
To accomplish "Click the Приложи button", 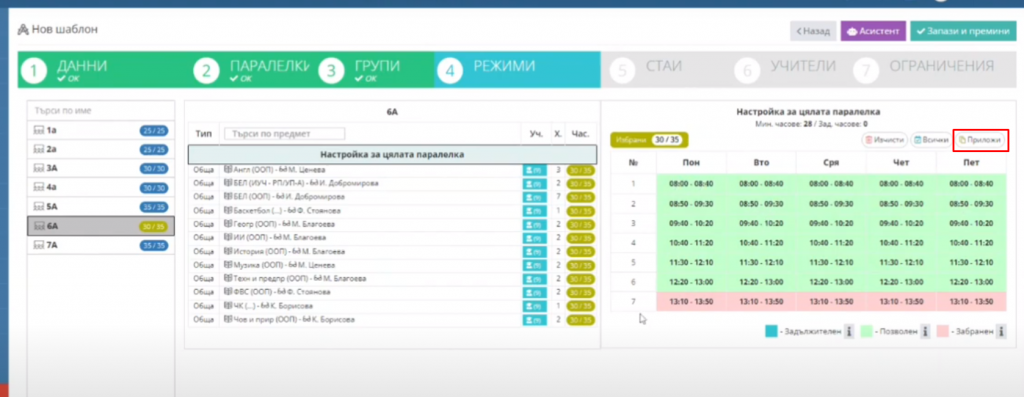I will tap(980, 140).
